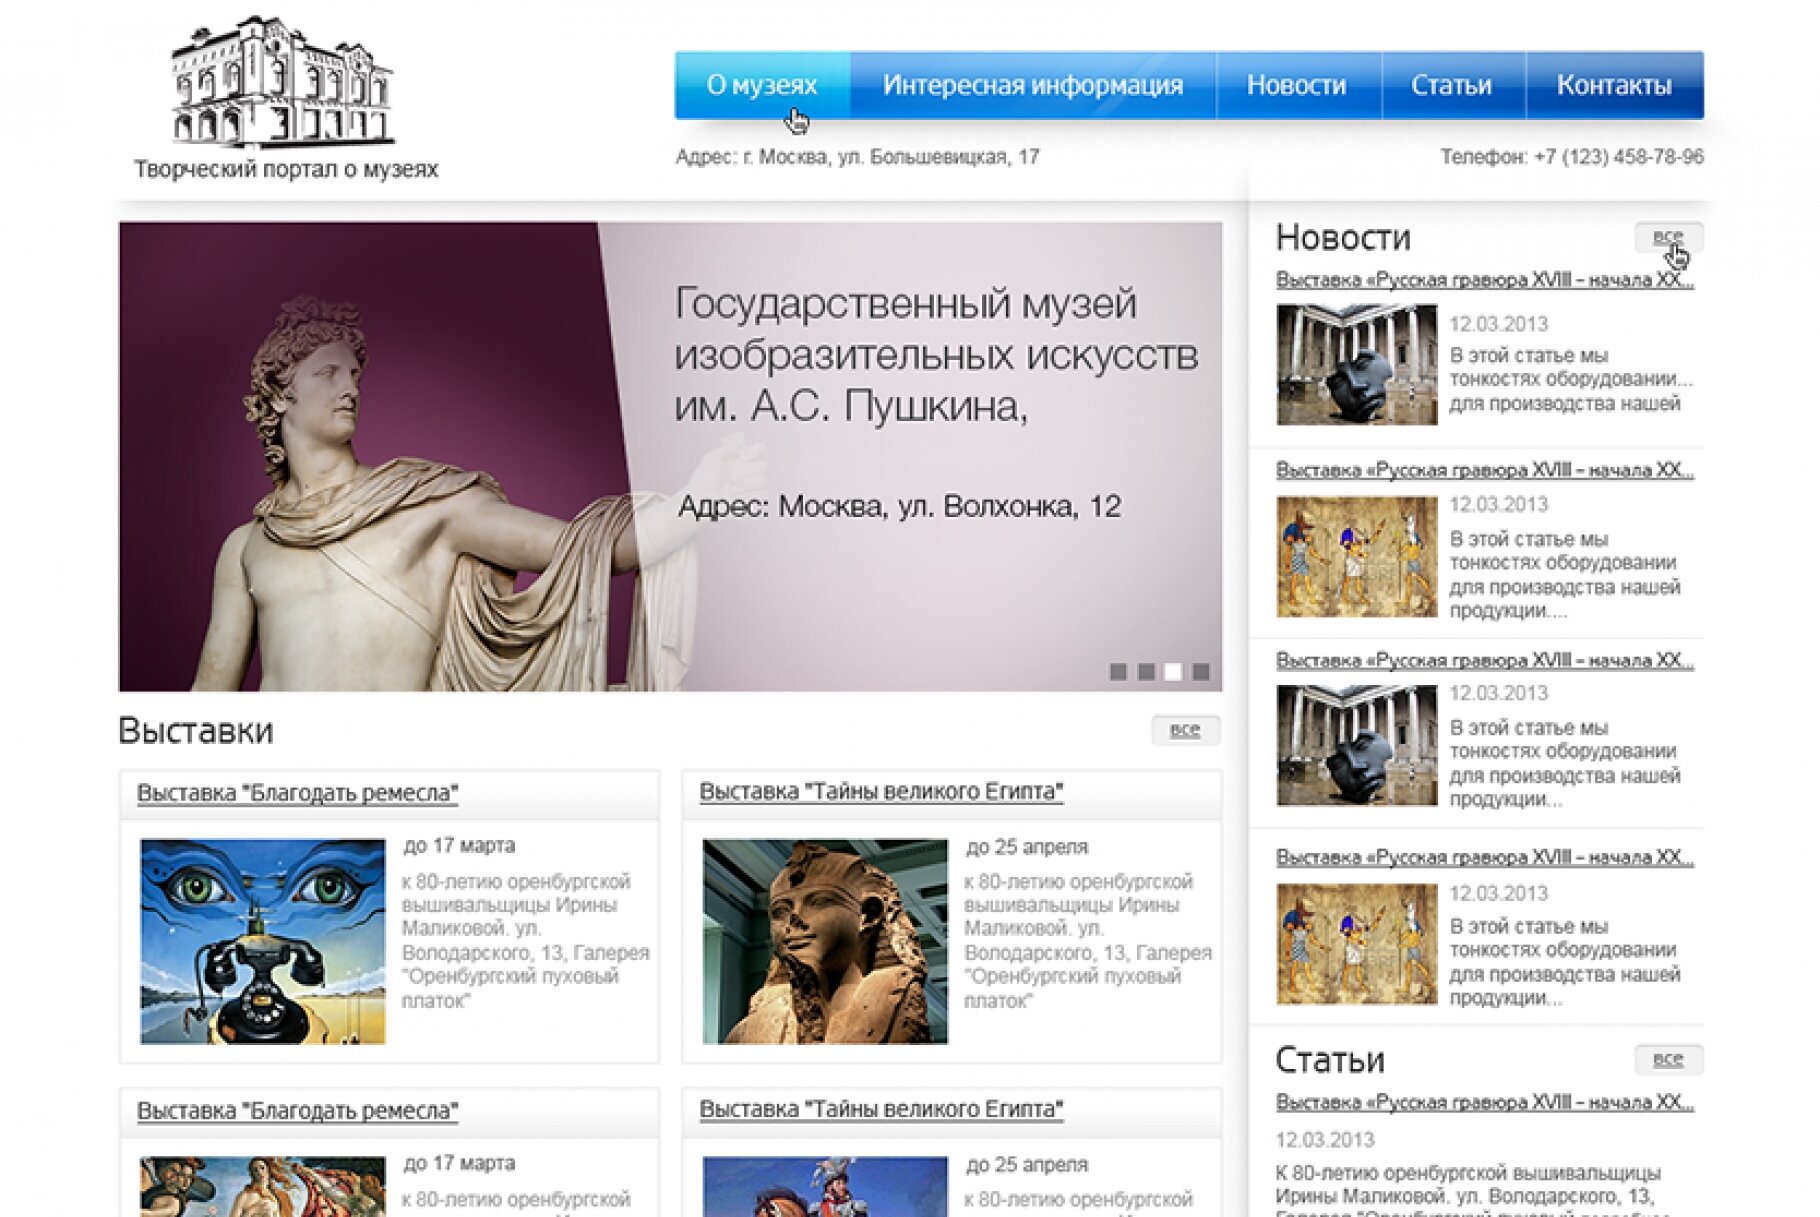Click the 'все' button beside Выставки heading
The image size is (1820, 1217).
coord(1185,730)
